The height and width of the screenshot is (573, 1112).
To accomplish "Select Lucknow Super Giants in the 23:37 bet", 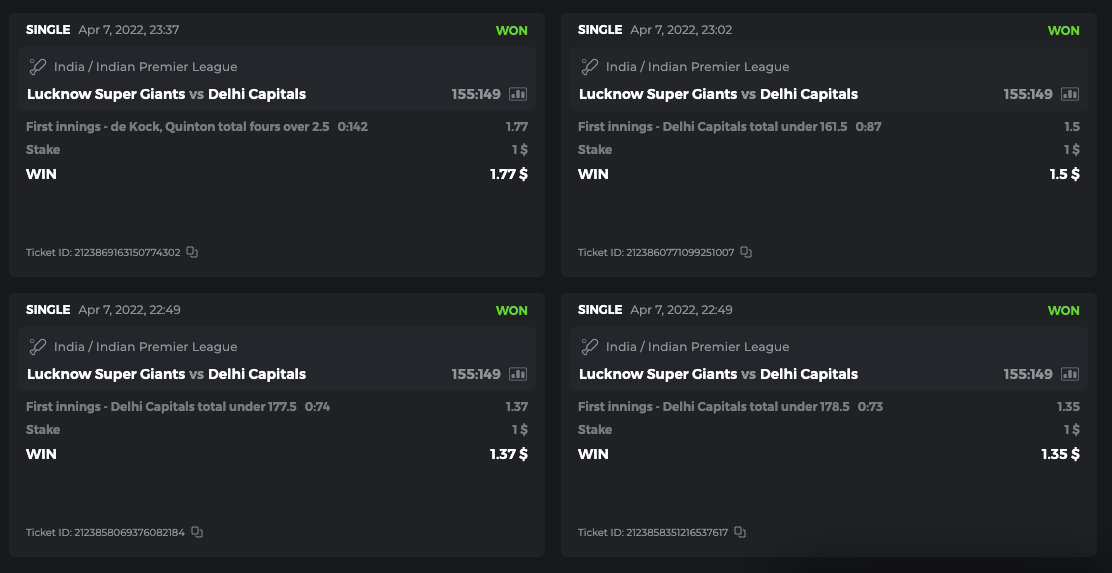I will click(x=106, y=94).
